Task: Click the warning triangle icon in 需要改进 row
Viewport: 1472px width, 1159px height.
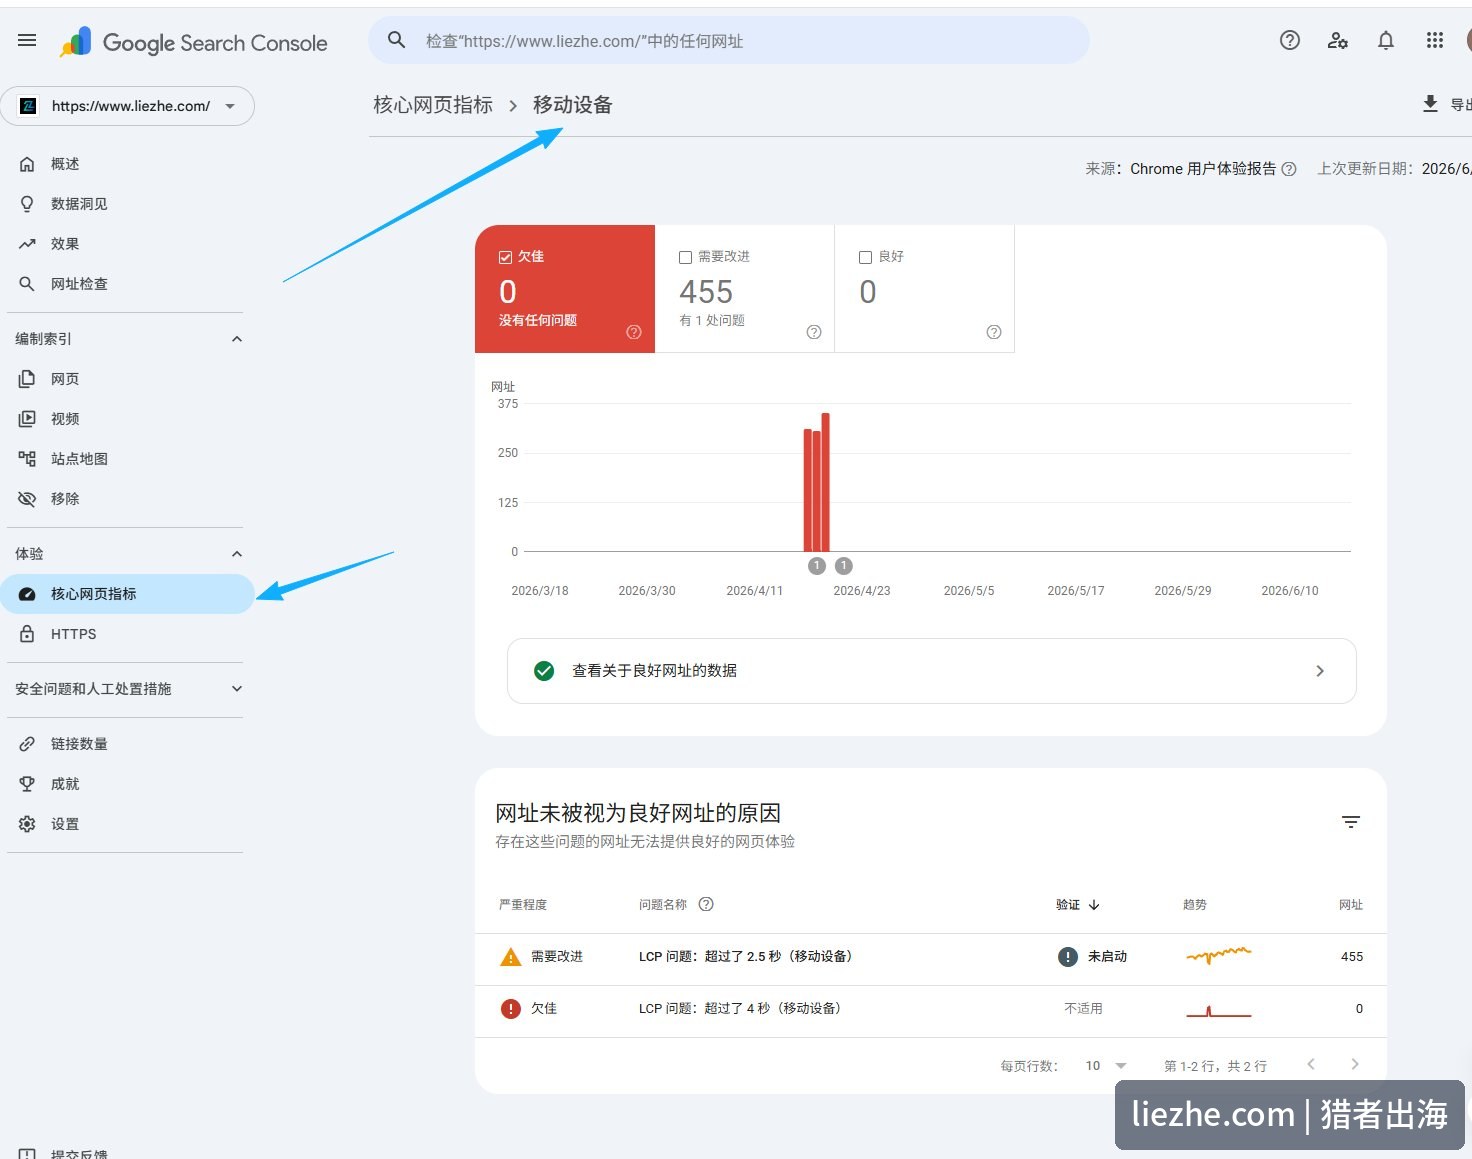Action: pyautogui.click(x=511, y=957)
